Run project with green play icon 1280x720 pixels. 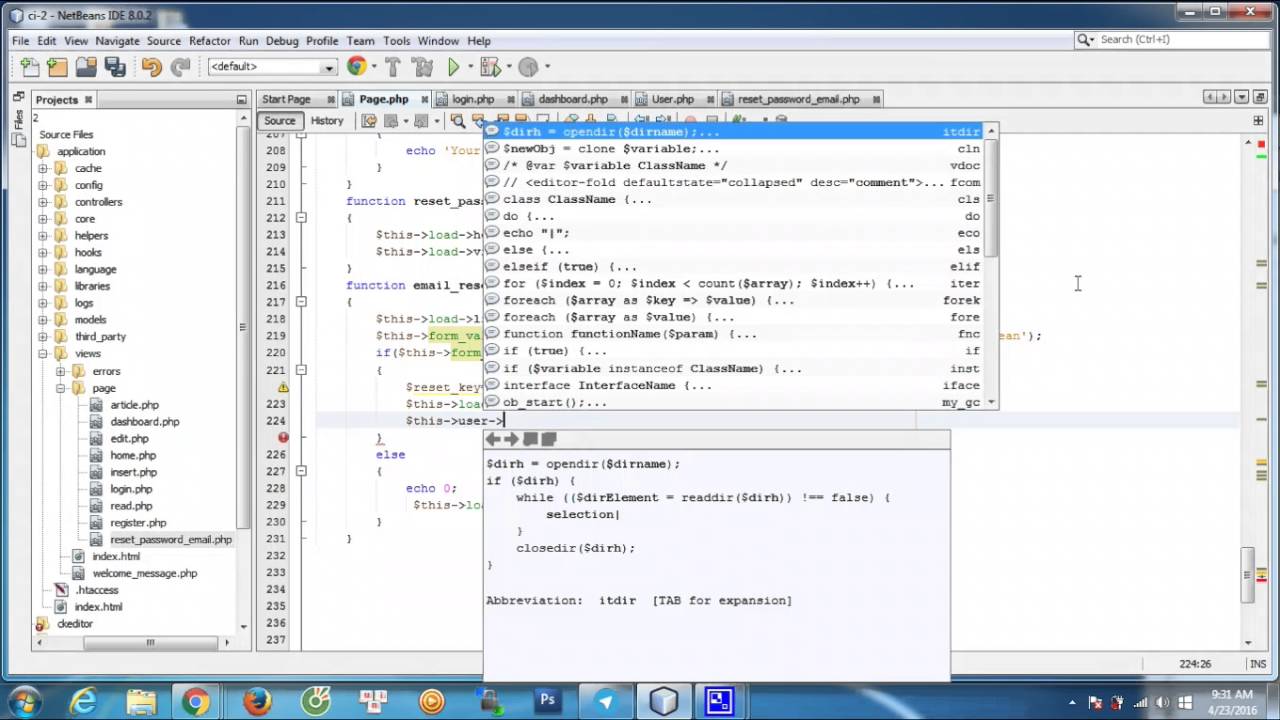click(x=453, y=67)
